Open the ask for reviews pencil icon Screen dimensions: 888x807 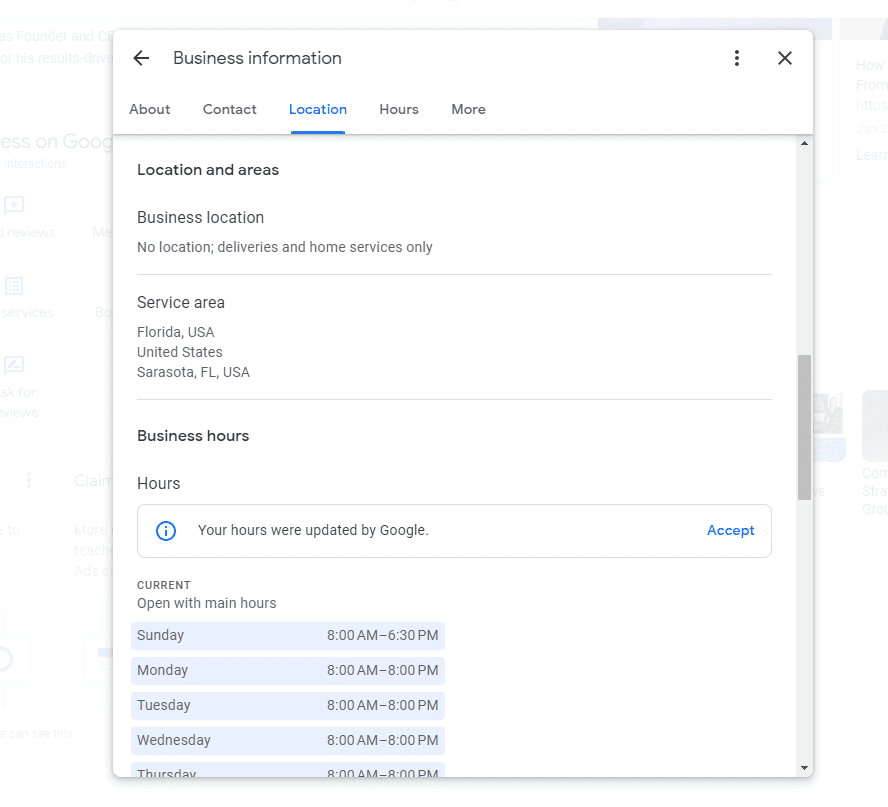[x=13, y=364]
